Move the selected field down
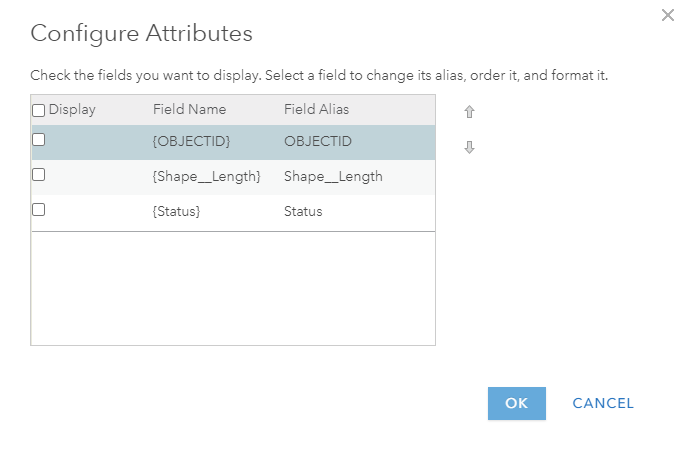This screenshot has width=682, height=457. click(x=469, y=147)
